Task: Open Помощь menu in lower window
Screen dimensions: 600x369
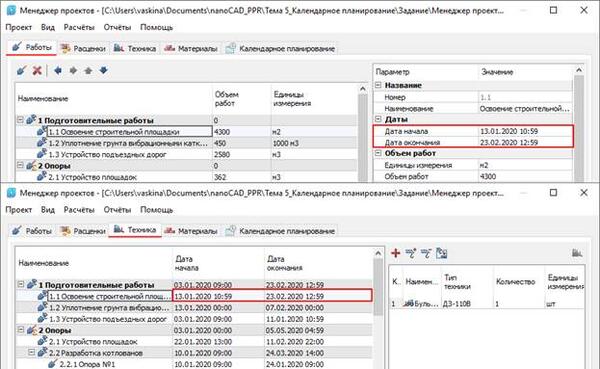Action: 156,210
